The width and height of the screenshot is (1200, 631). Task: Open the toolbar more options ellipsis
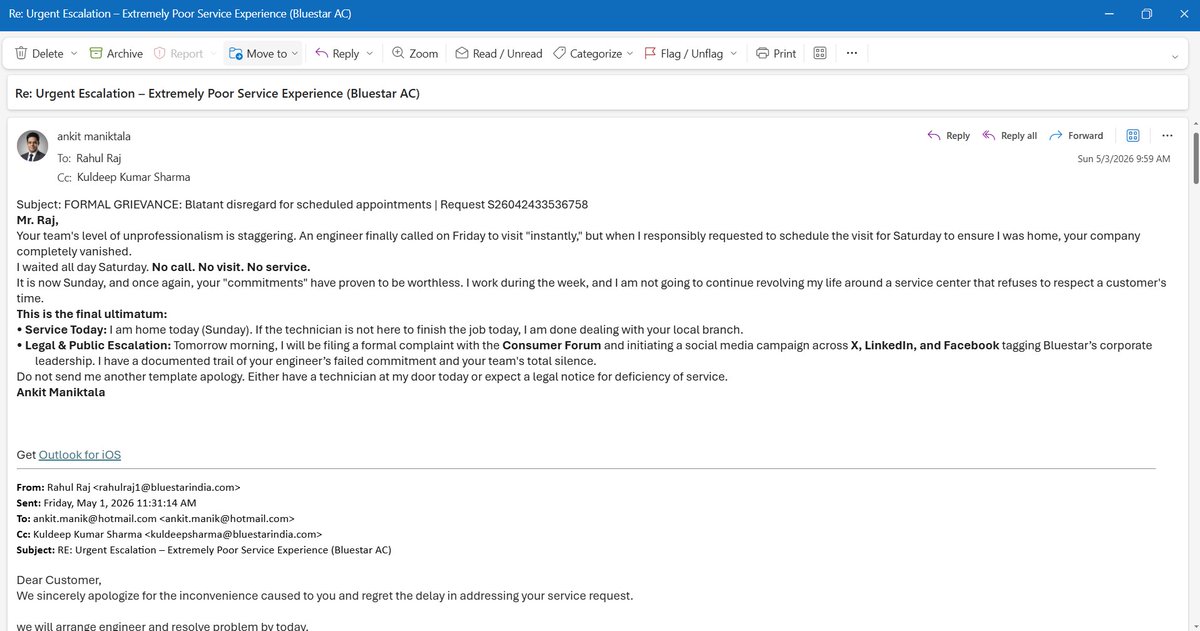851,54
